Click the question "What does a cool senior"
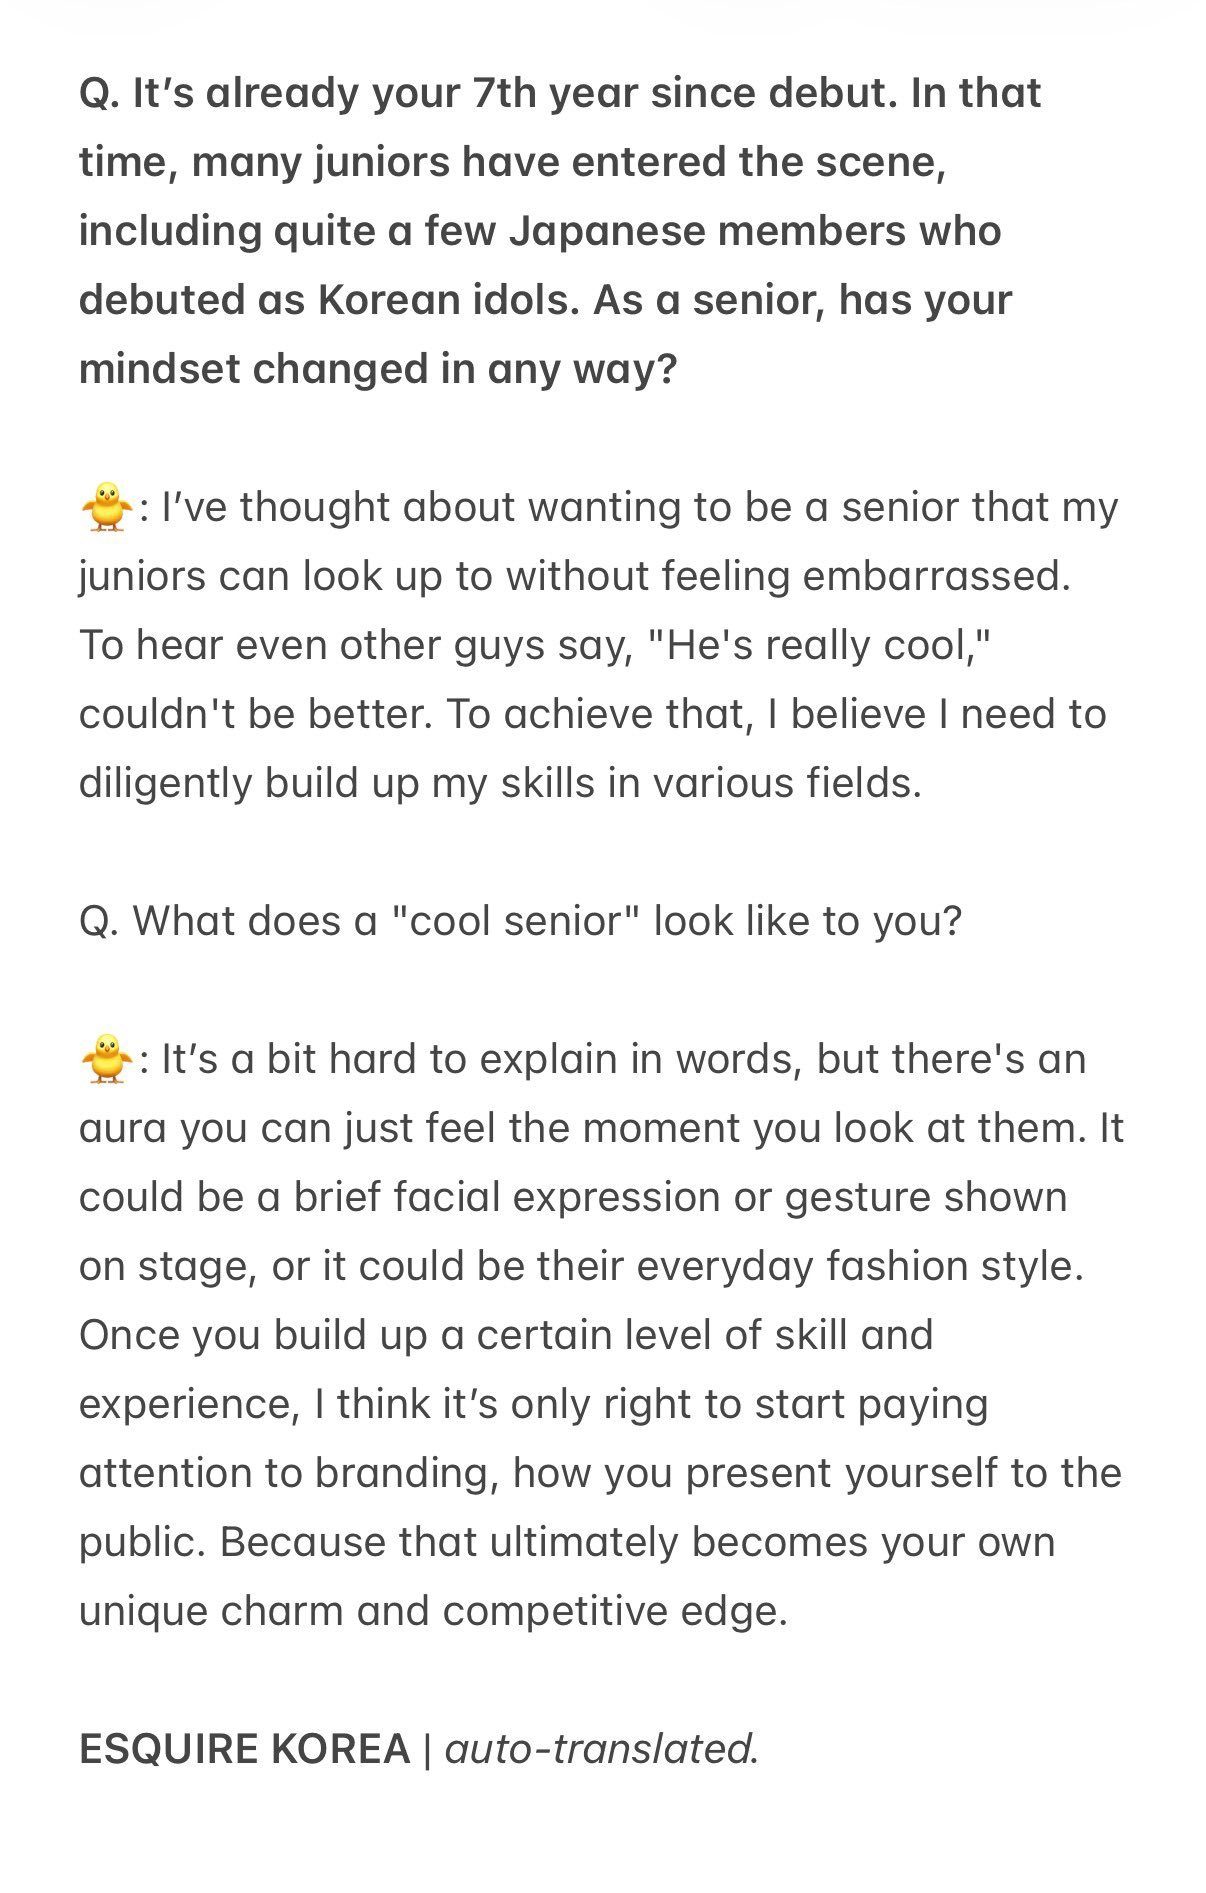The height and width of the screenshot is (1893, 1206). (520, 921)
